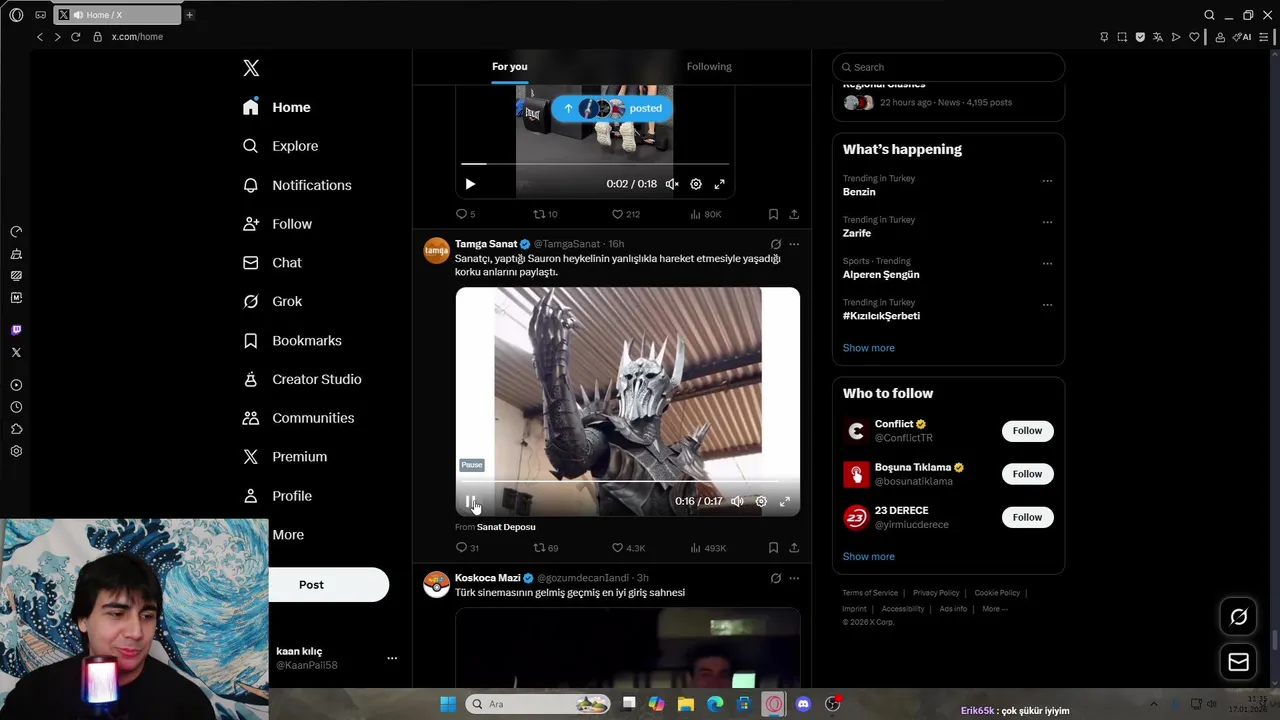The height and width of the screenshot is (720, 1280).
Task: Open Grok from the sidebar
Action: coord(272,301)
